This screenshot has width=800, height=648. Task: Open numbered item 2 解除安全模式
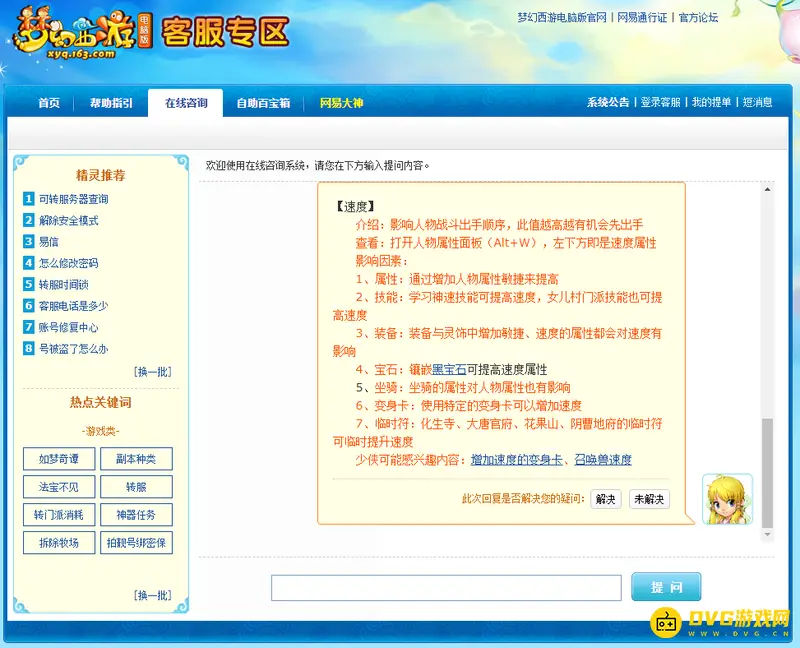68,220
